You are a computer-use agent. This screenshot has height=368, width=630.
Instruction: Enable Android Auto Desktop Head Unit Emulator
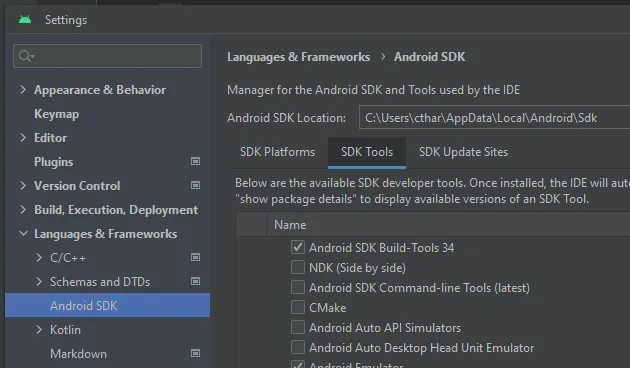[298, 347]
